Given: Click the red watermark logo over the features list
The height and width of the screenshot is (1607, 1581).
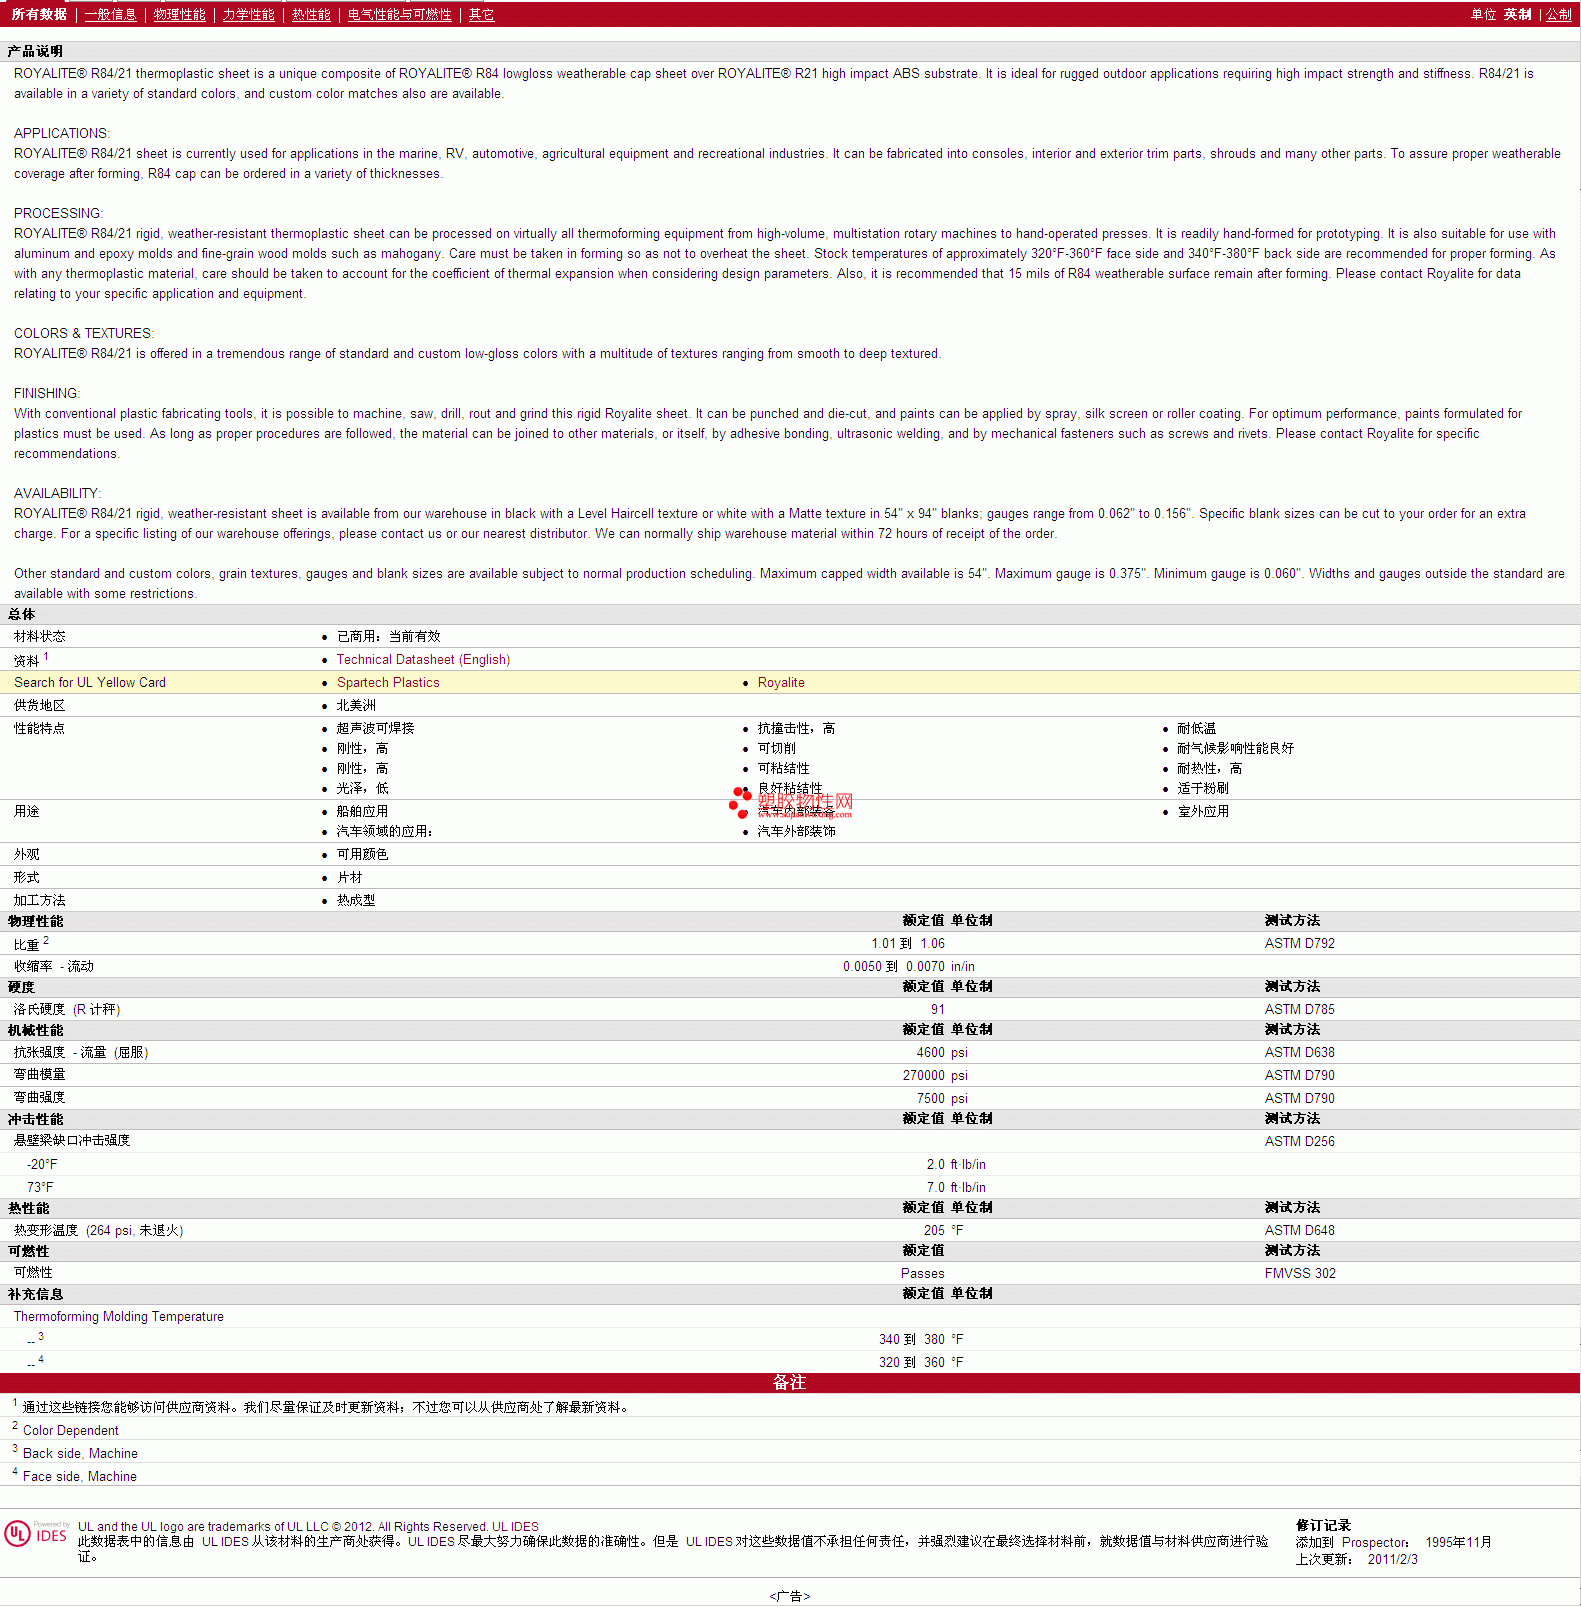Looking at the screenshot, I should [790, 803].
